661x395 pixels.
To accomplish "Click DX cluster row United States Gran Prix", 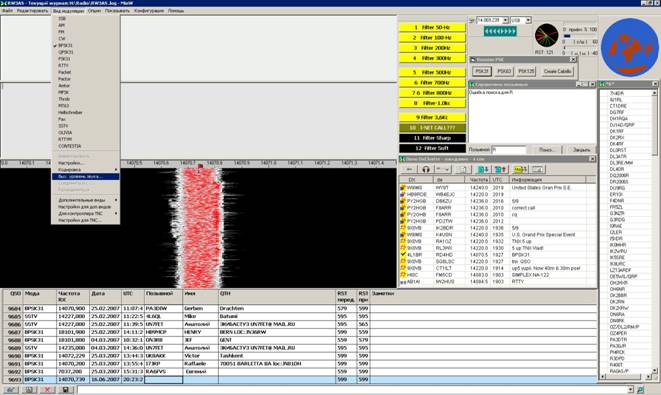I will pyautogui.click(x=497, y=188).
